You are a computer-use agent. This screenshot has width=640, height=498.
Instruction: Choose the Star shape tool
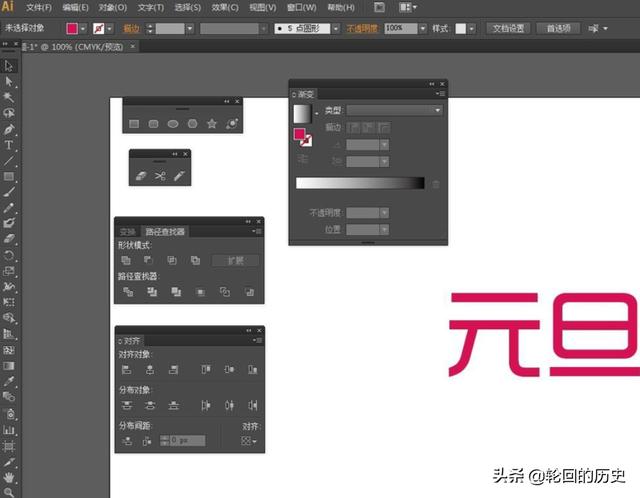point(211,124)
